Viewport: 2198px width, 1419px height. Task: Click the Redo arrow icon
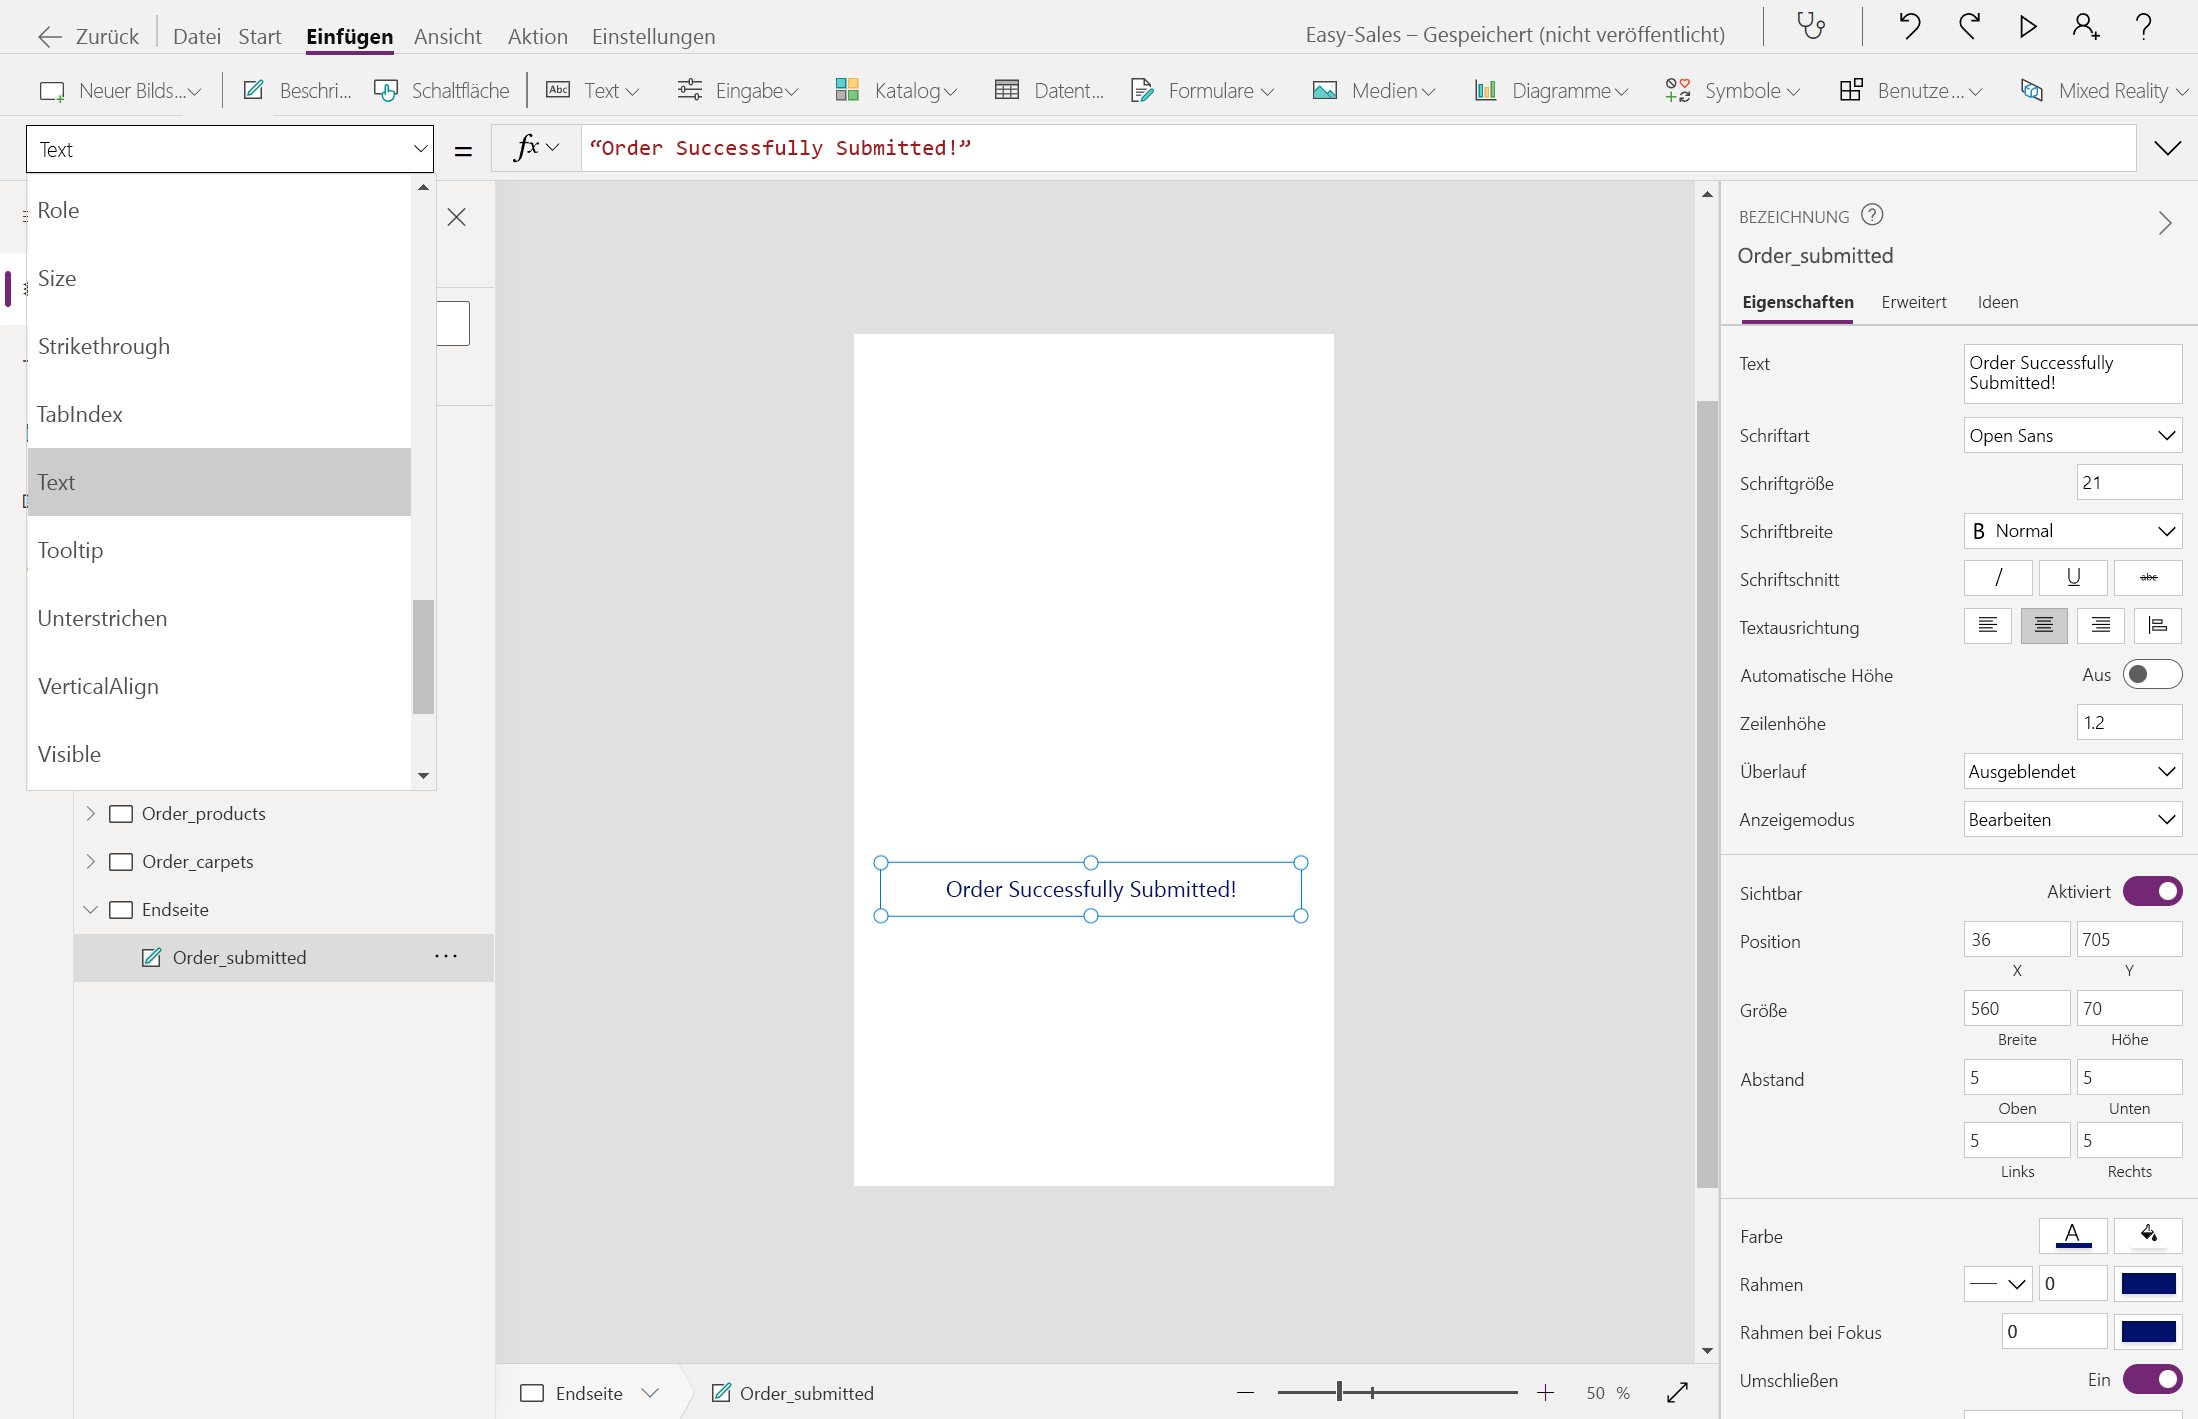point(1969,27)
